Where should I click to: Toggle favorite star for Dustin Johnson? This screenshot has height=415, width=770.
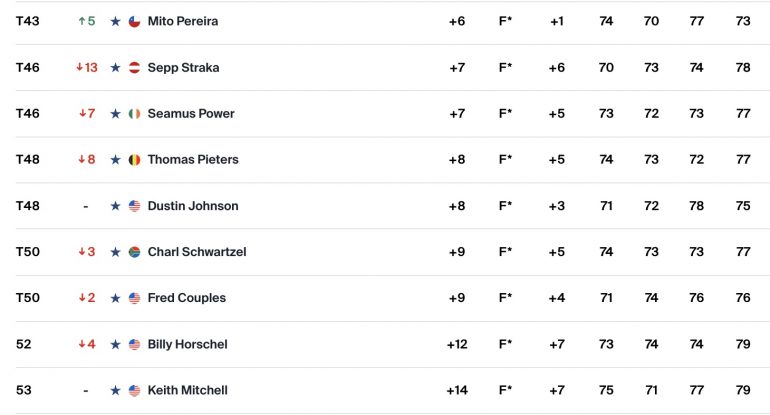point(115,206)
